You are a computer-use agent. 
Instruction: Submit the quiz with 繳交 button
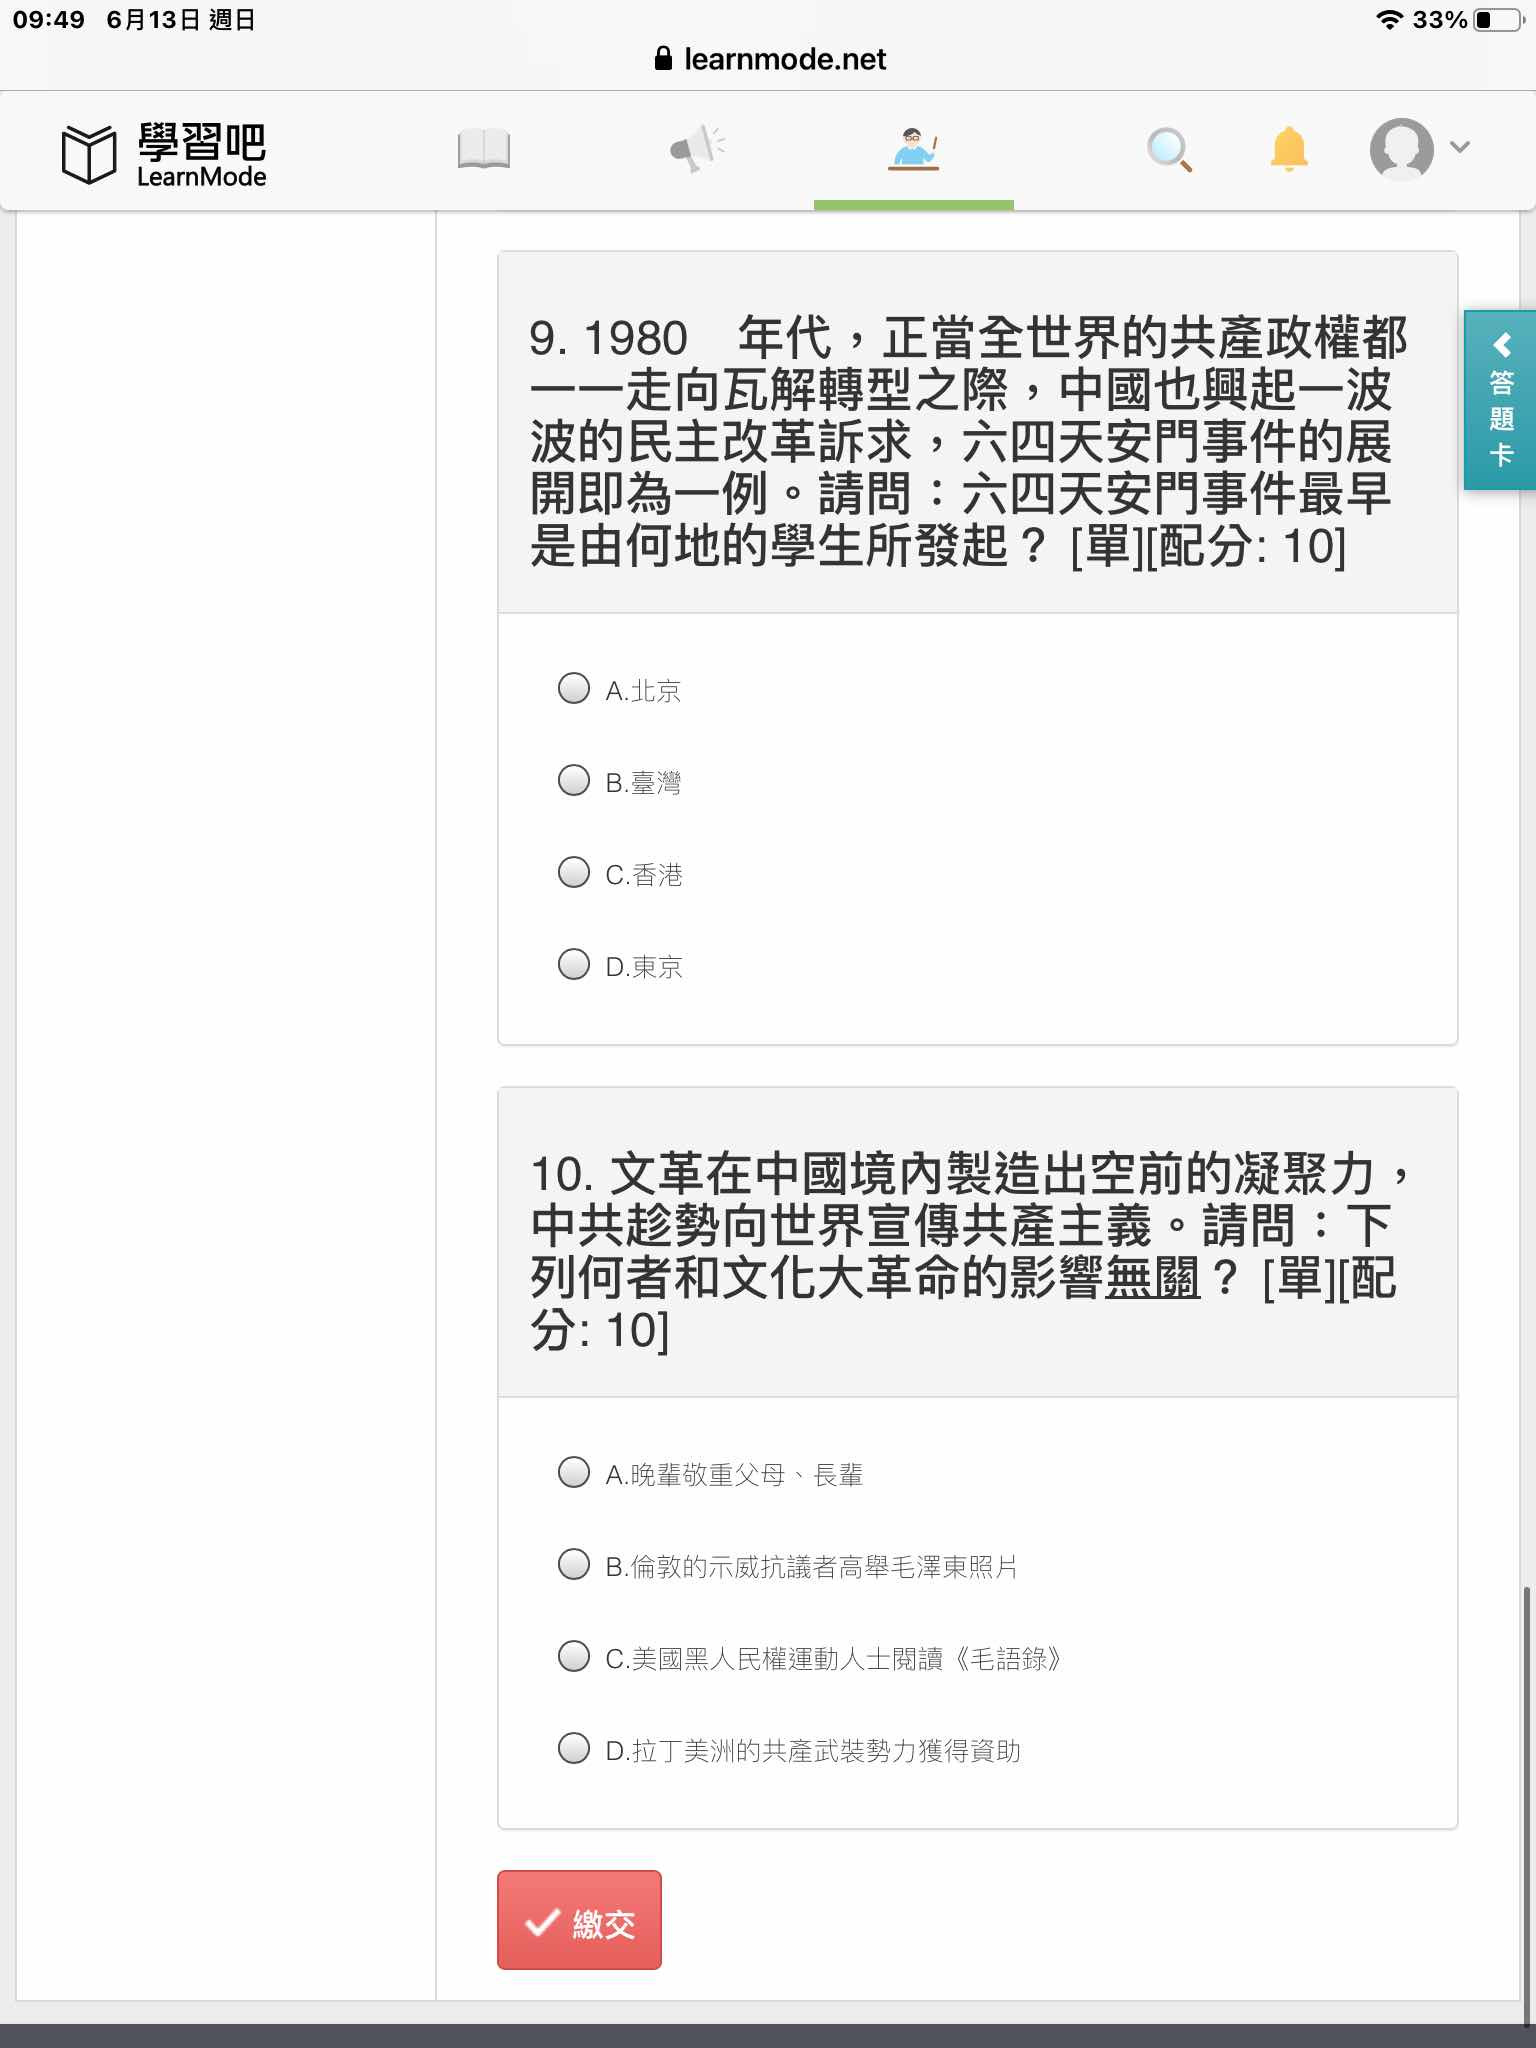(x=579, y=1920)
